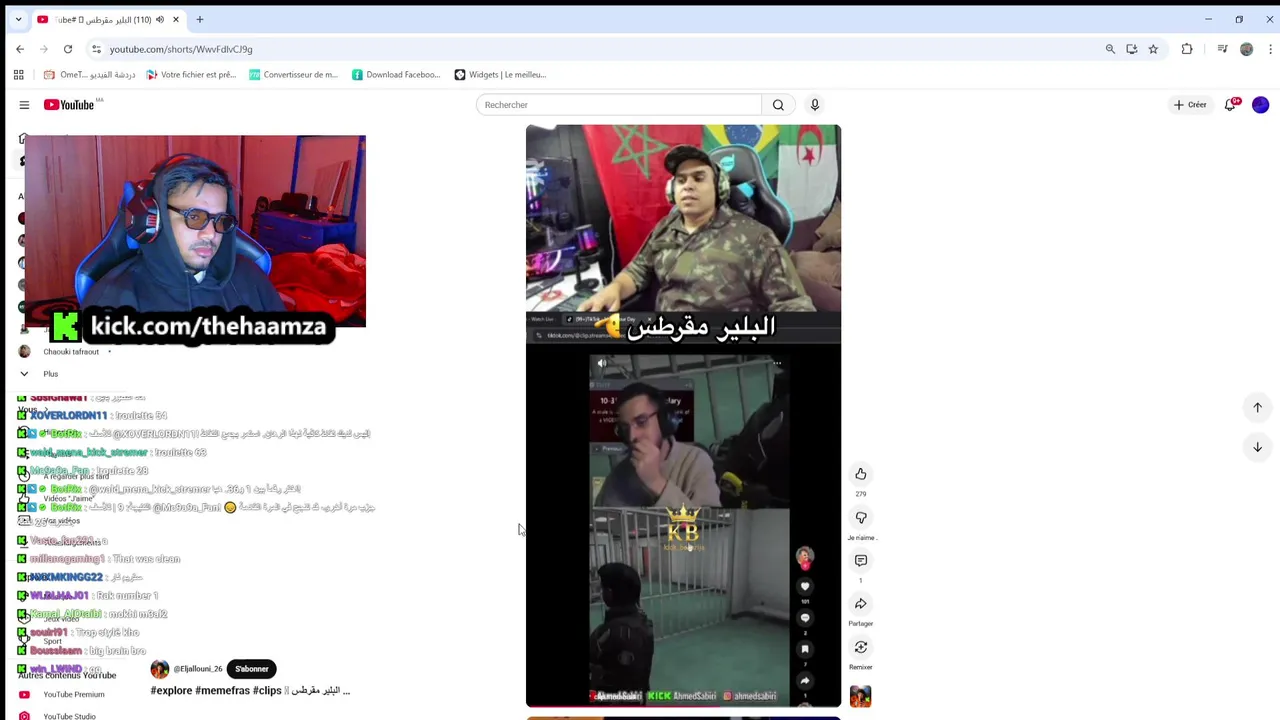Like the short with thumbs up
1280x720 pixels.
pos(861,474)
